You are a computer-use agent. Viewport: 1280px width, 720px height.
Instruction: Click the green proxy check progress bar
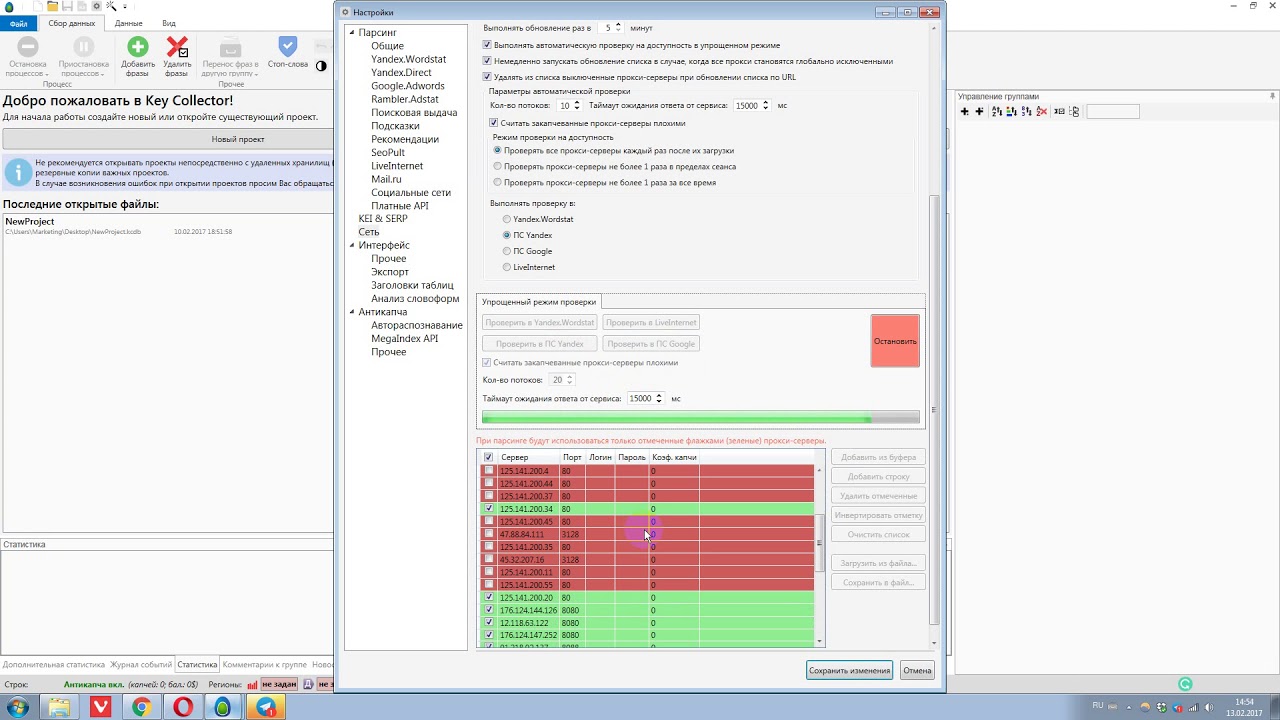click(700, 418)
